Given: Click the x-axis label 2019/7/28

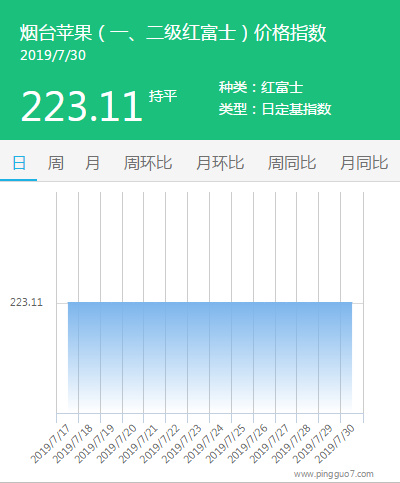Looking at the screenshot, I should tap(292, 444).
